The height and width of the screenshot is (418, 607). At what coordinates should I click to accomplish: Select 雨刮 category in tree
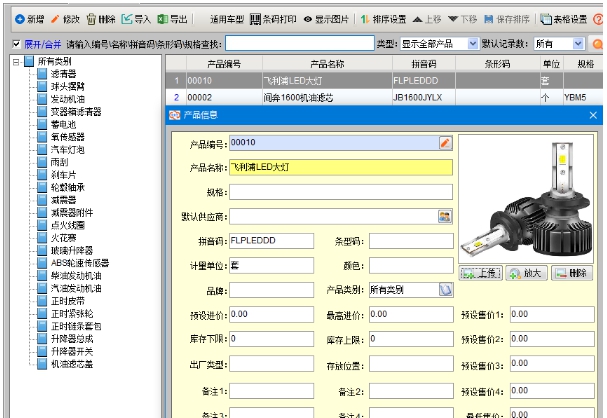tap(59, 162)
